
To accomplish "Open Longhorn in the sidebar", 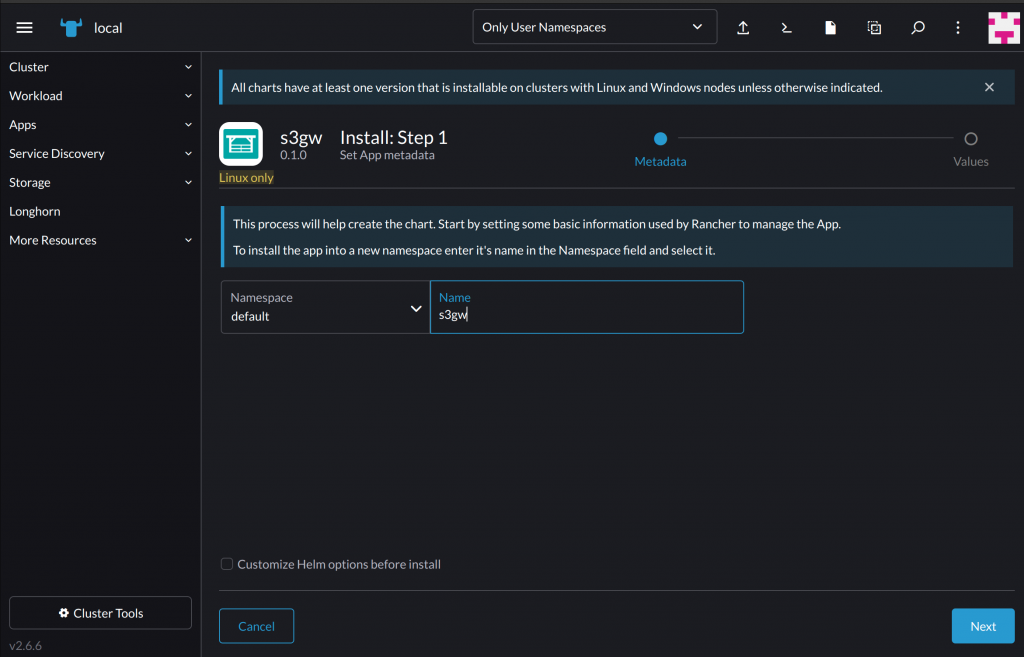I will pyautogui.click(x=35, y=211).
